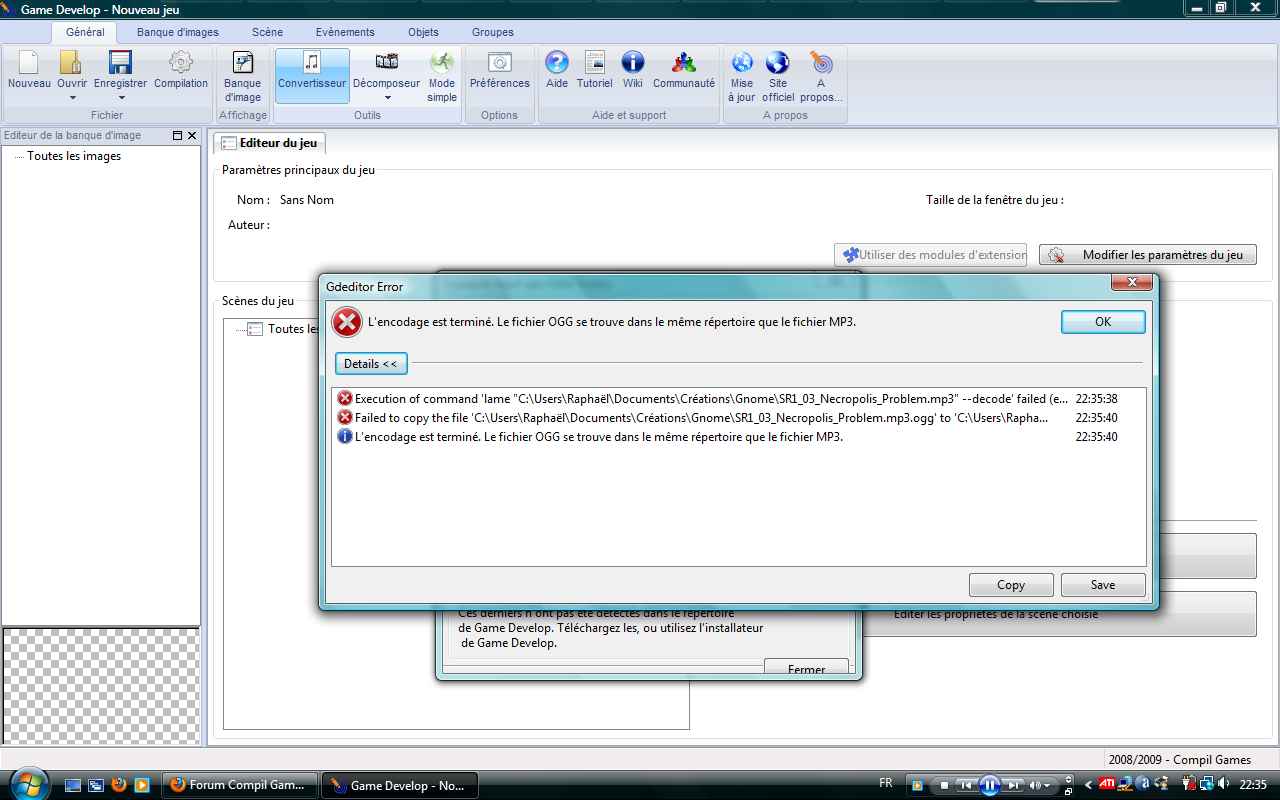Open the Tutoriel
Screen dimensions: 1280x800
594,70
